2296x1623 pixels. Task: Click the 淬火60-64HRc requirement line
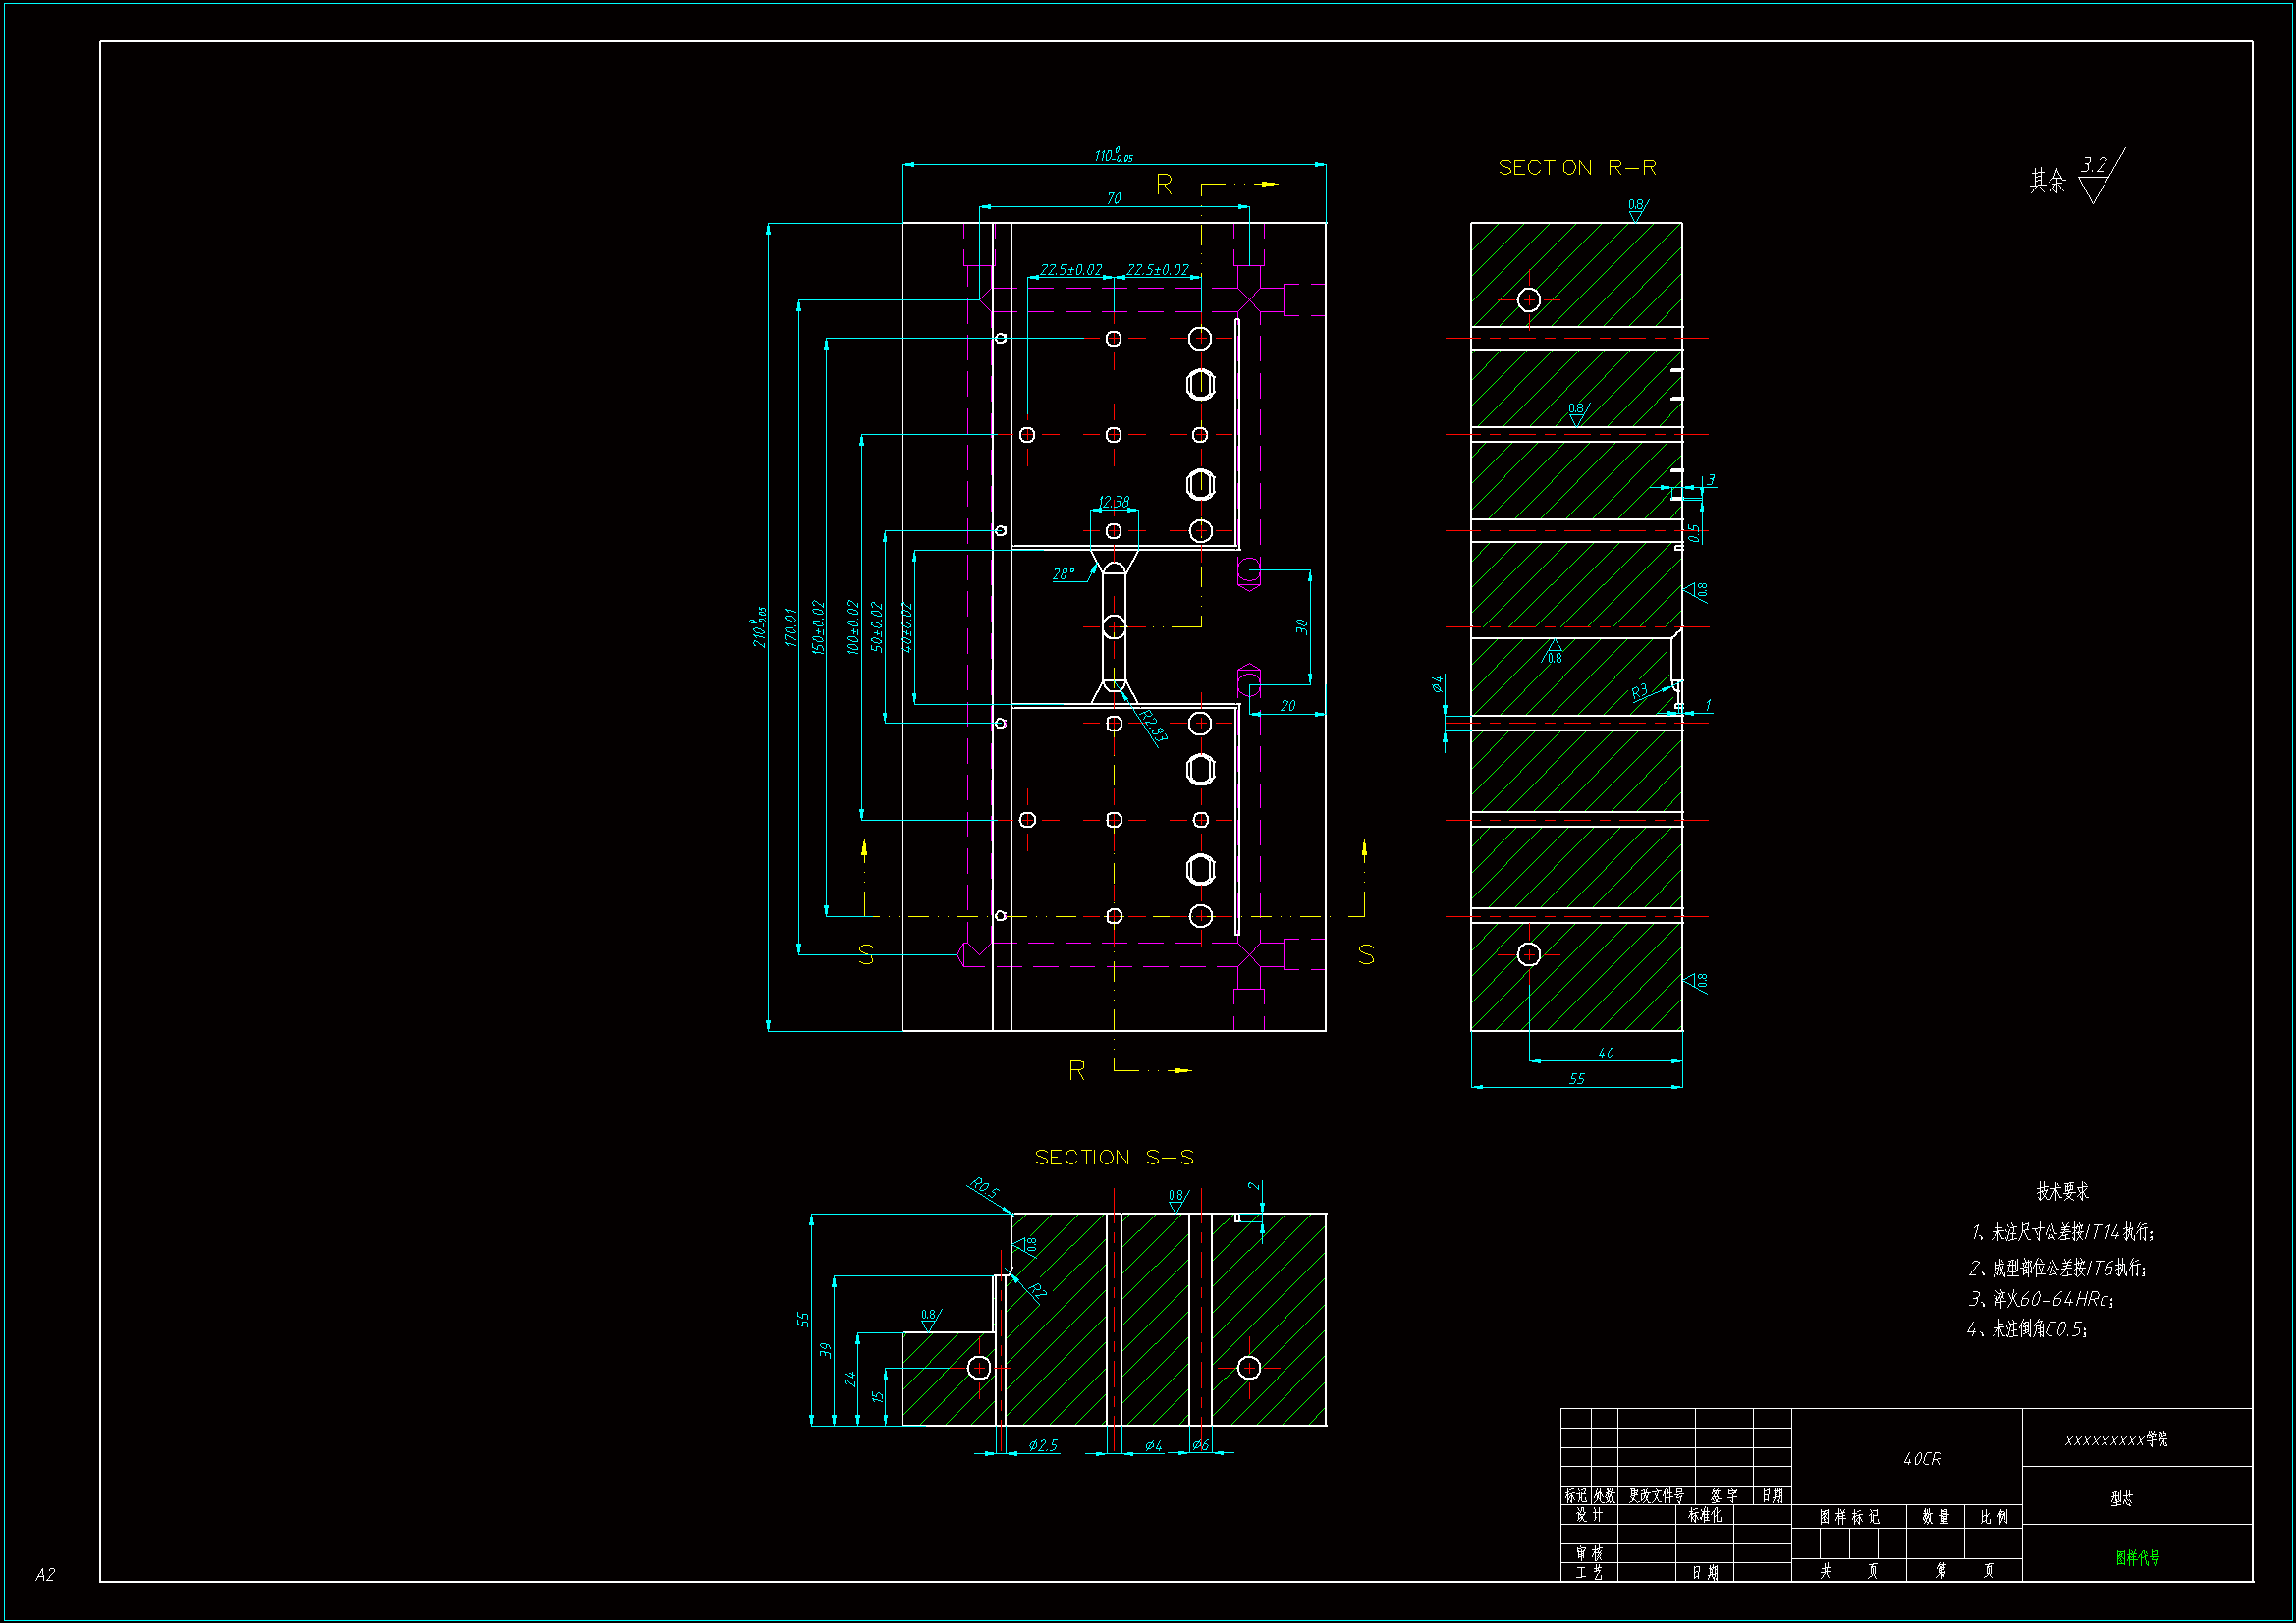pyautogui.click(x=2040, y=1299)
